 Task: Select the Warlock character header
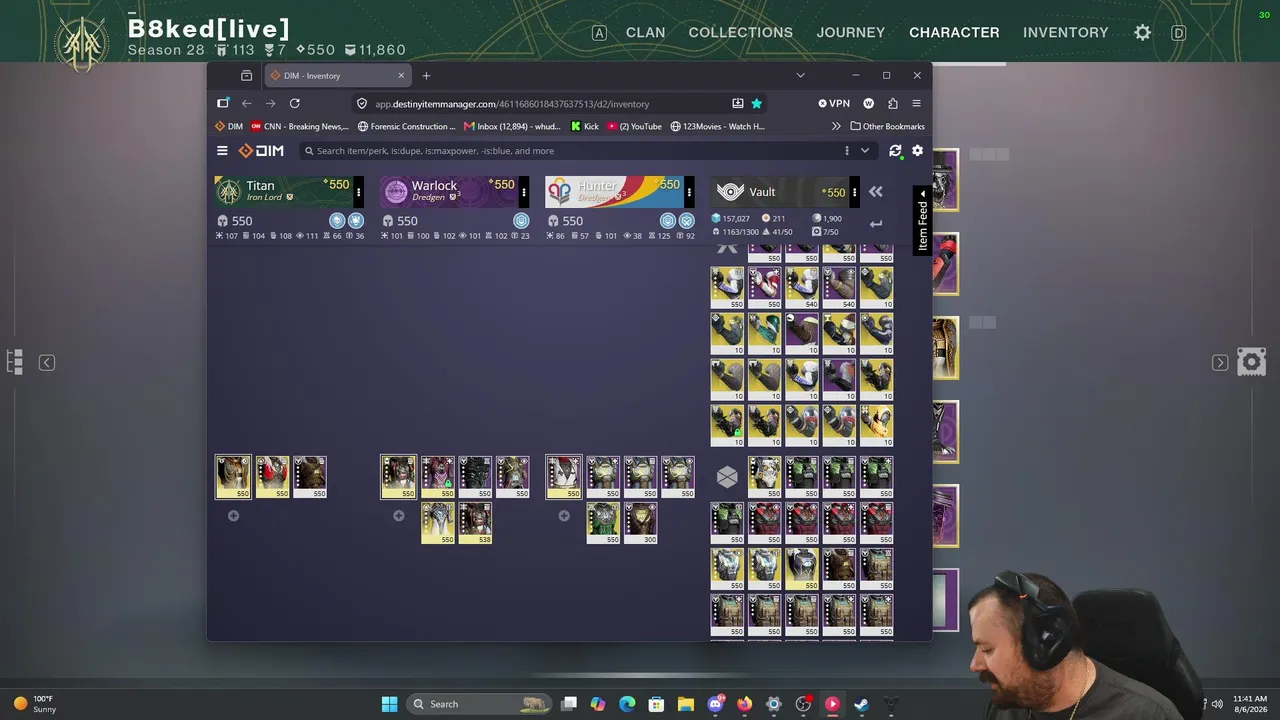pyautogui.click(x=449, y=192)
